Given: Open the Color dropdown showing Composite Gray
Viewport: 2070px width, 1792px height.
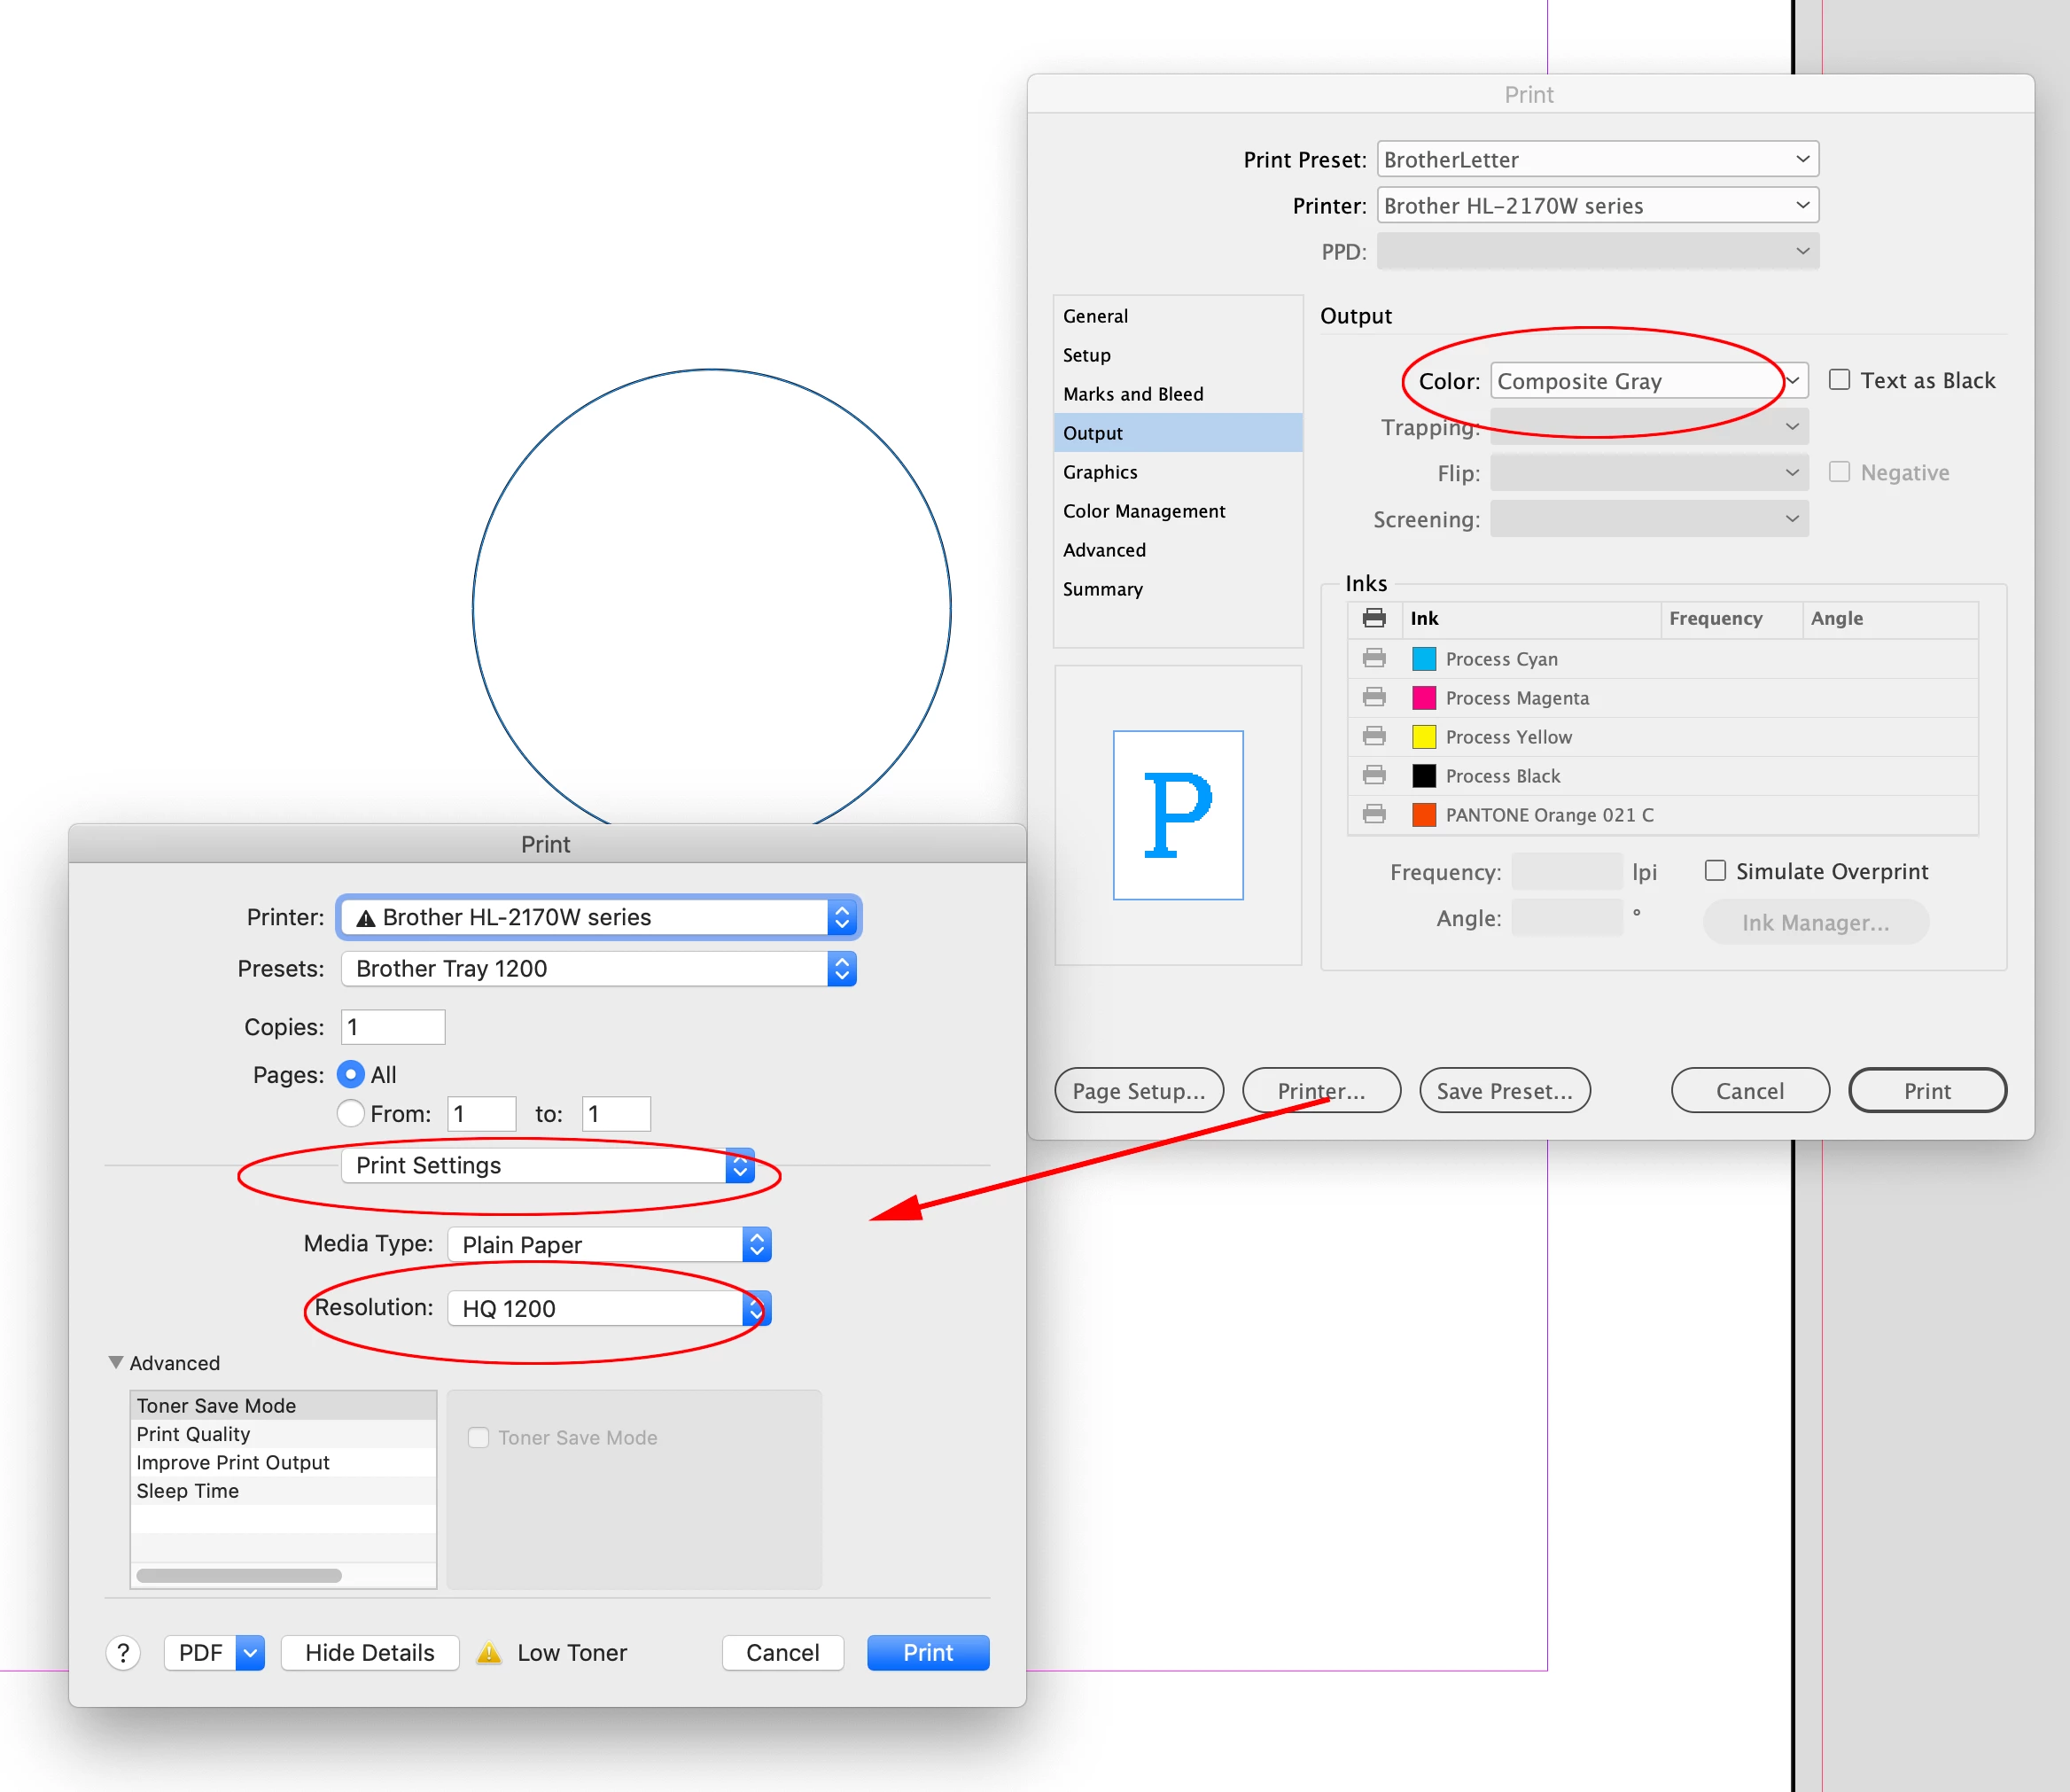Looking at the screenshot, I should [1648, 381].
